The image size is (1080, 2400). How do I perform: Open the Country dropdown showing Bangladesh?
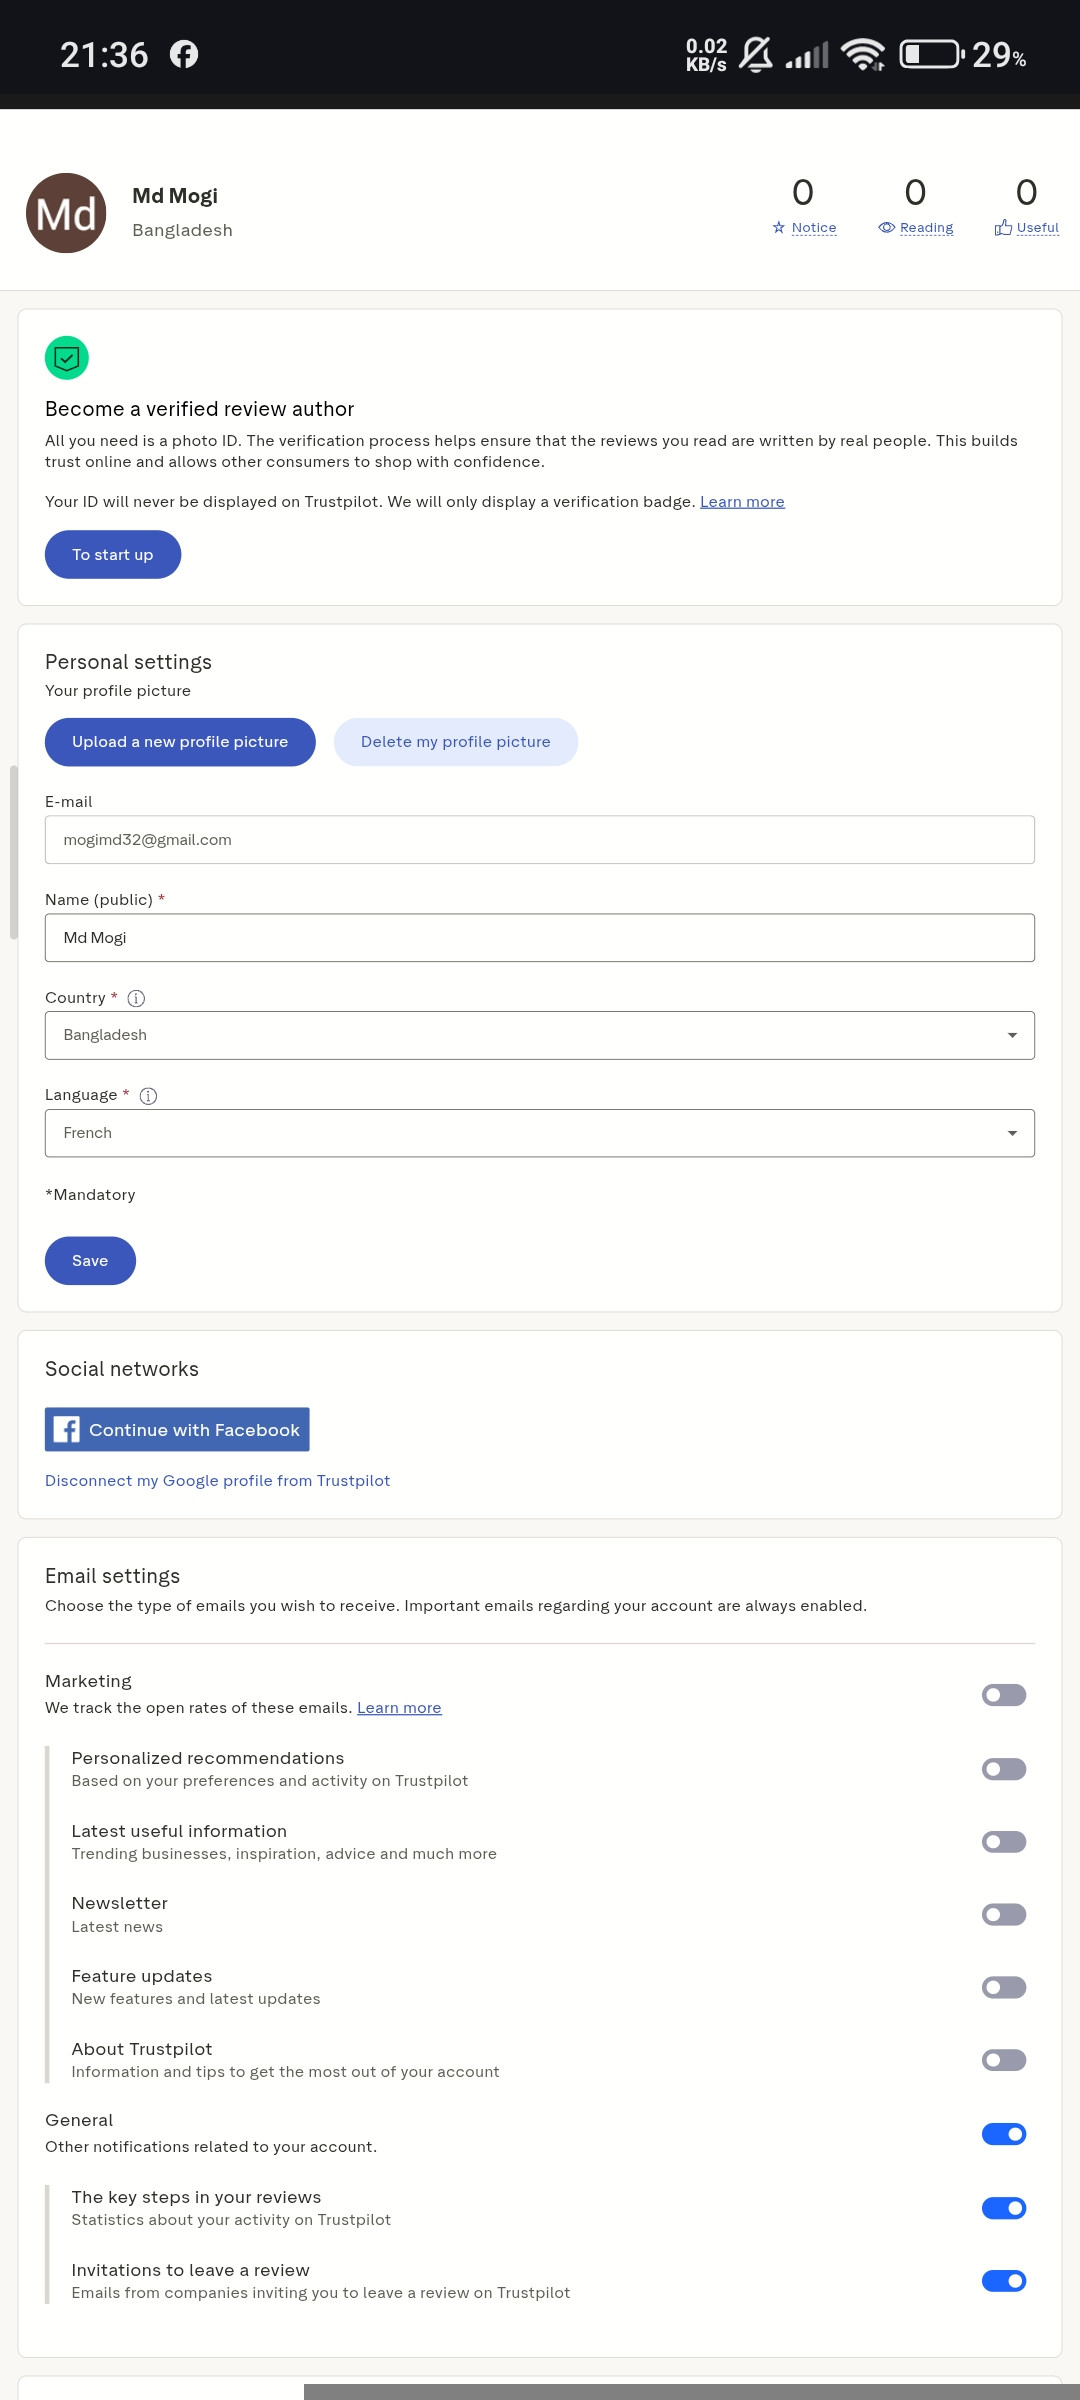point(540,1035)
